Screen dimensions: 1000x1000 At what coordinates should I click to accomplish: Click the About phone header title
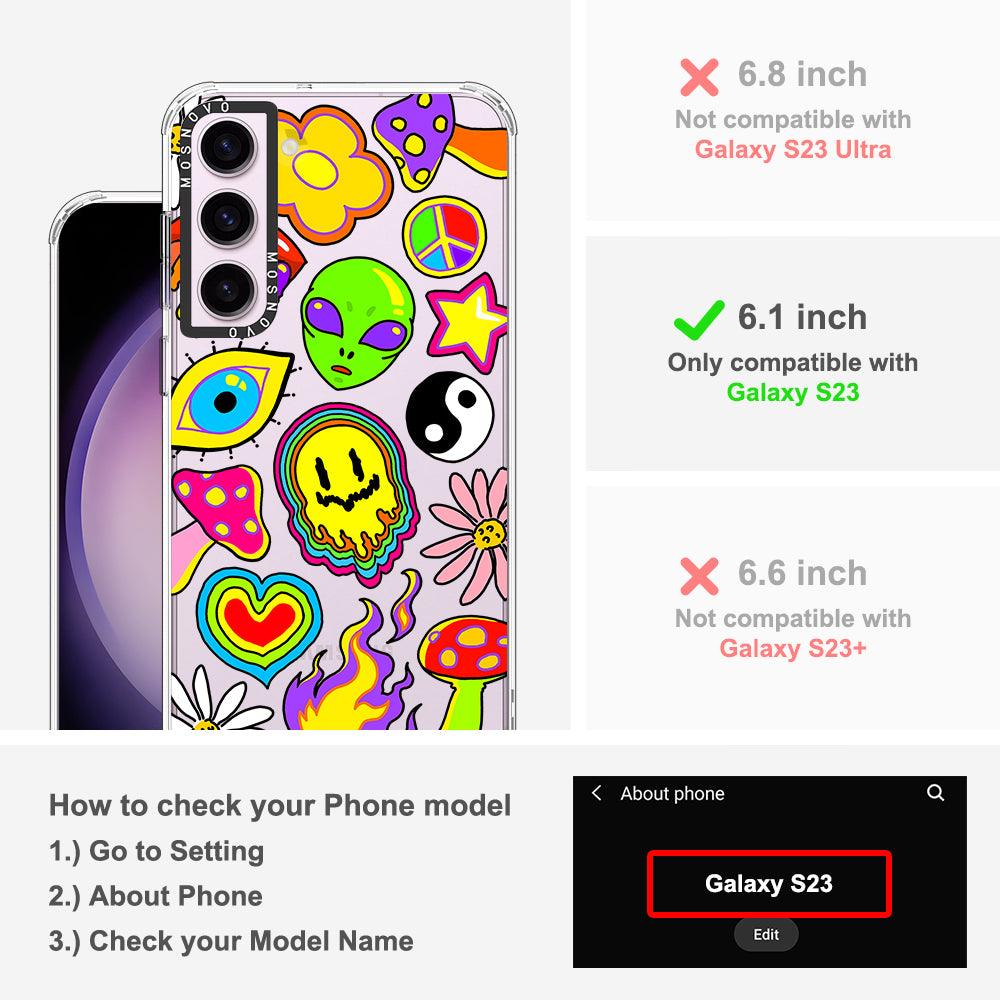click(x=672, y=793)
